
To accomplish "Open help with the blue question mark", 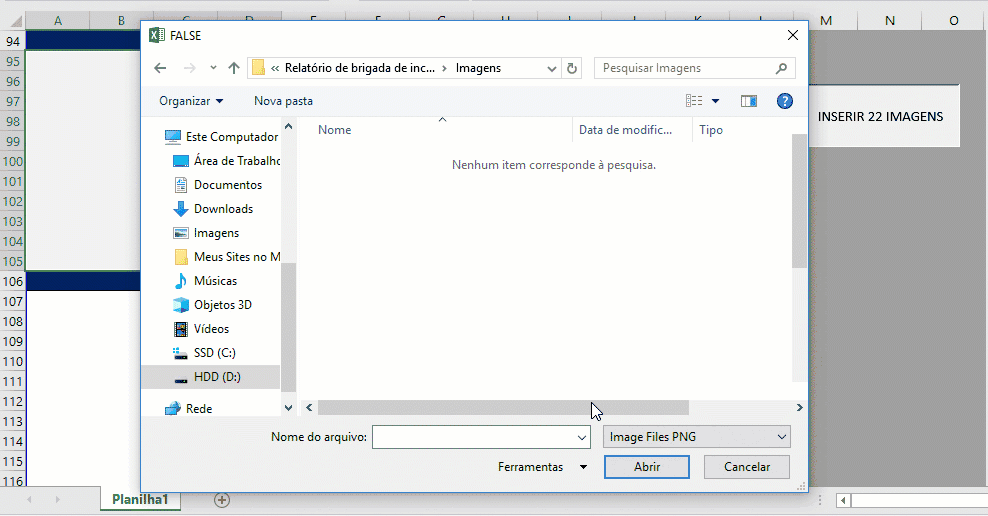I will tap(784, 101).
